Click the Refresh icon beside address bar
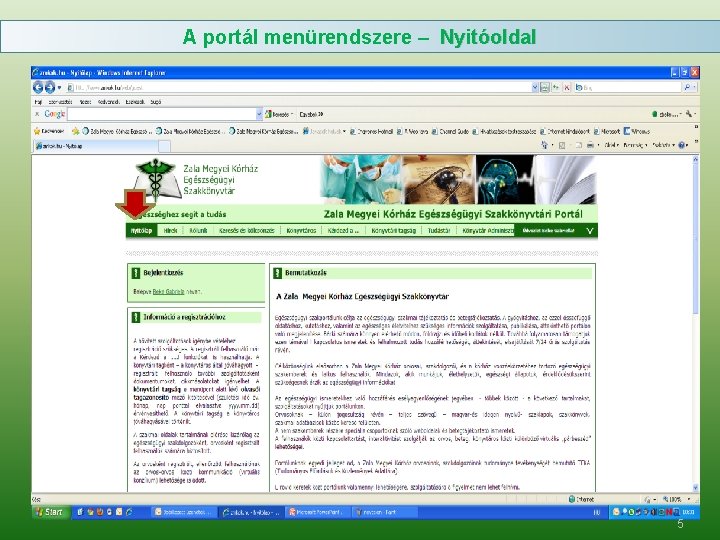The width and height of the screenshot is (720, 540). pyautogui.click(x=557, y=87)
